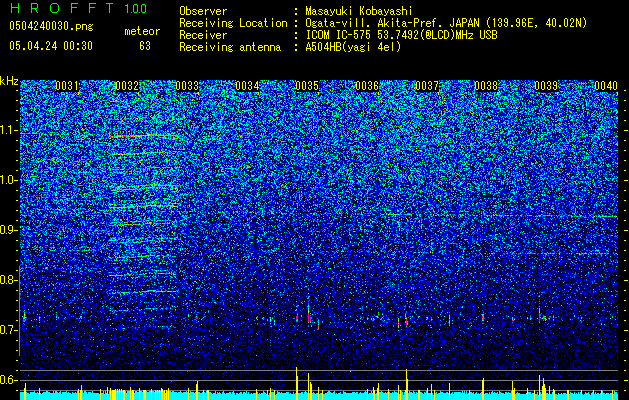Click the 0.6 kHz axis label
629x400 pixels.
pyautogui.click(x=8, y=380)
